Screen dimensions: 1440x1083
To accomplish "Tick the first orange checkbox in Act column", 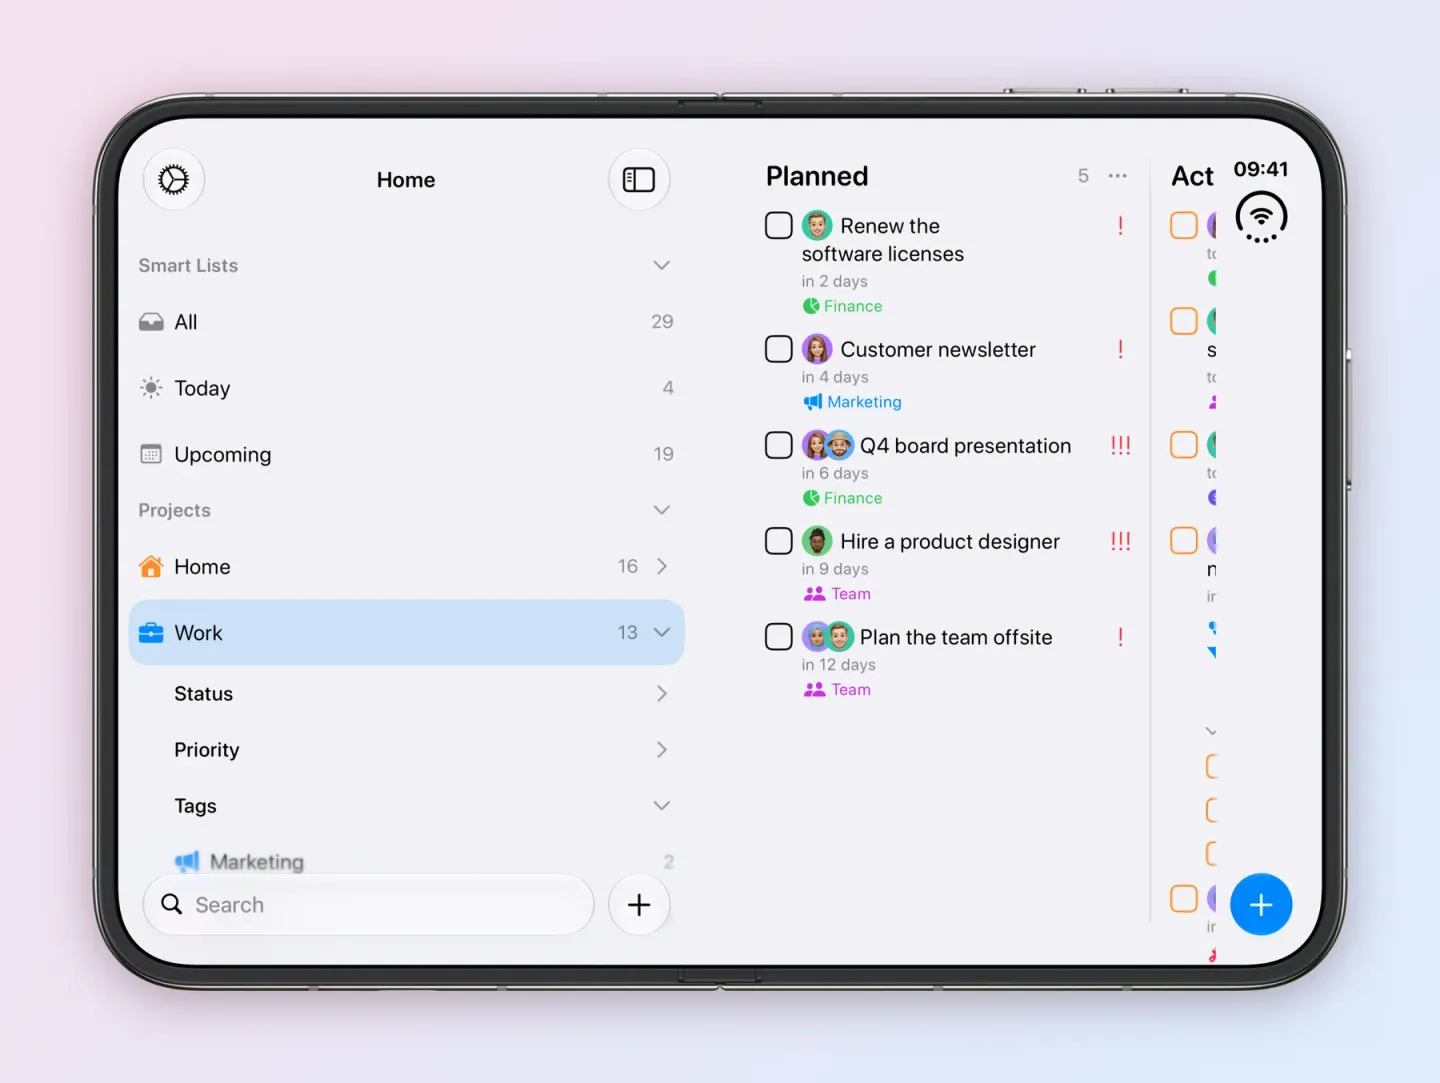I will pyautogui.click(x=1184, y=225).
